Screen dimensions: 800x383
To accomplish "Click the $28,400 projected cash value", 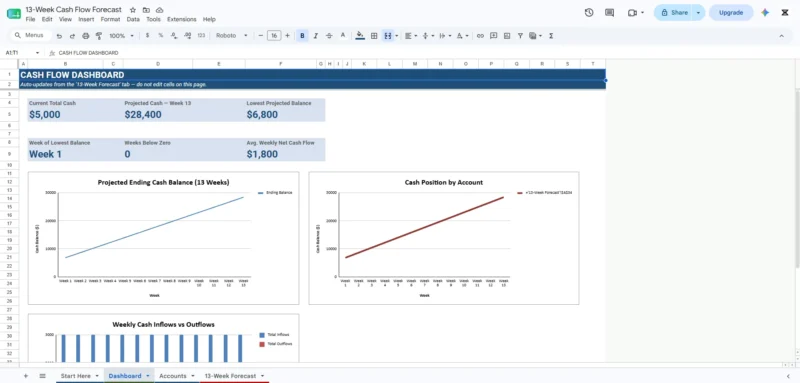I will point(143,115).
